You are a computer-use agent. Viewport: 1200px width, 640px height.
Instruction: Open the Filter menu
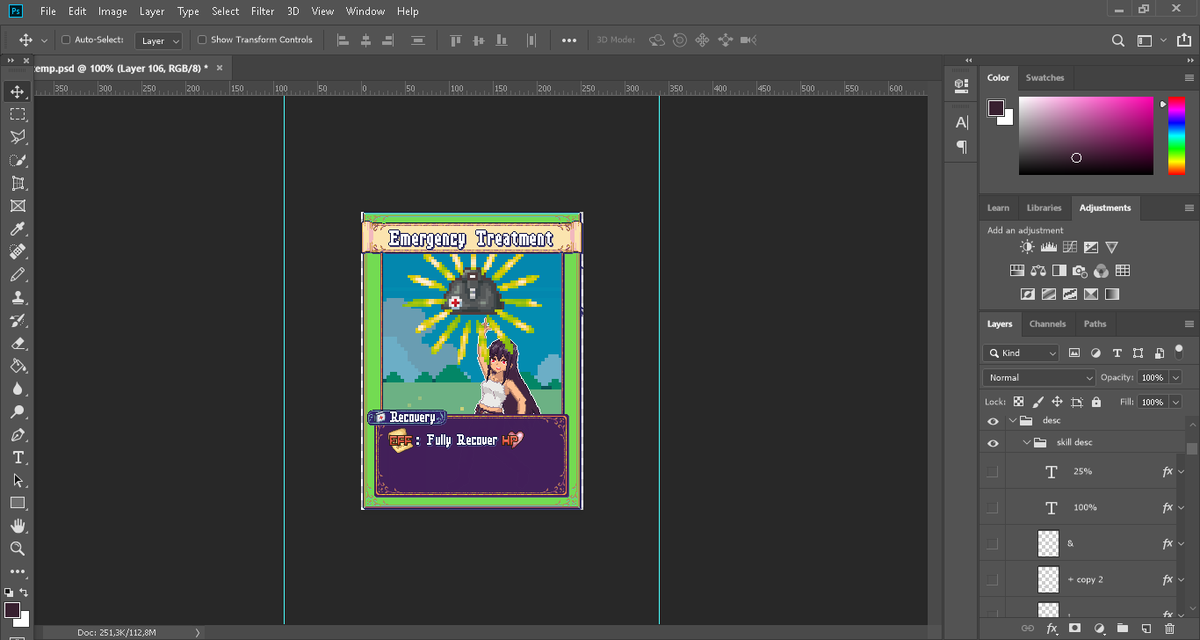(263, 12)
